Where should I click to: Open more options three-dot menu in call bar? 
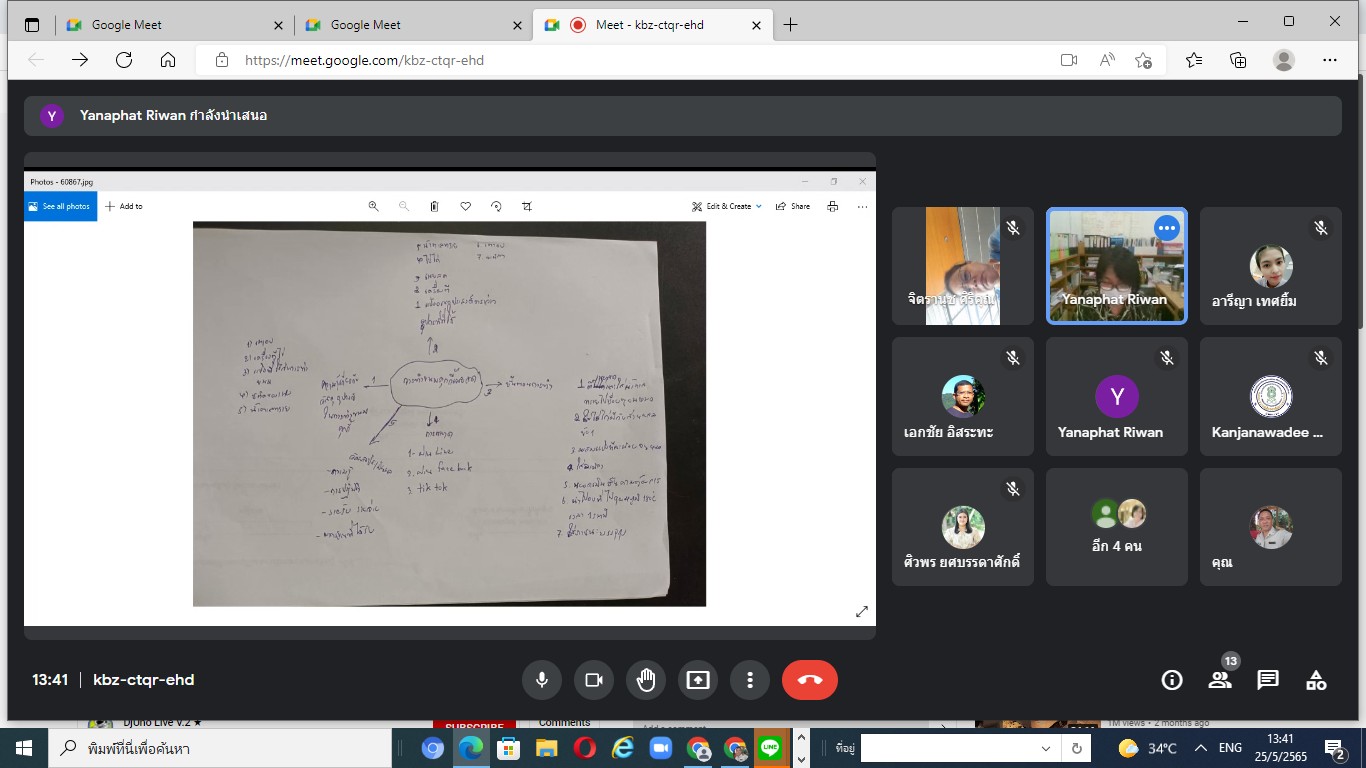pyautogui.click(x=750, y=680)
